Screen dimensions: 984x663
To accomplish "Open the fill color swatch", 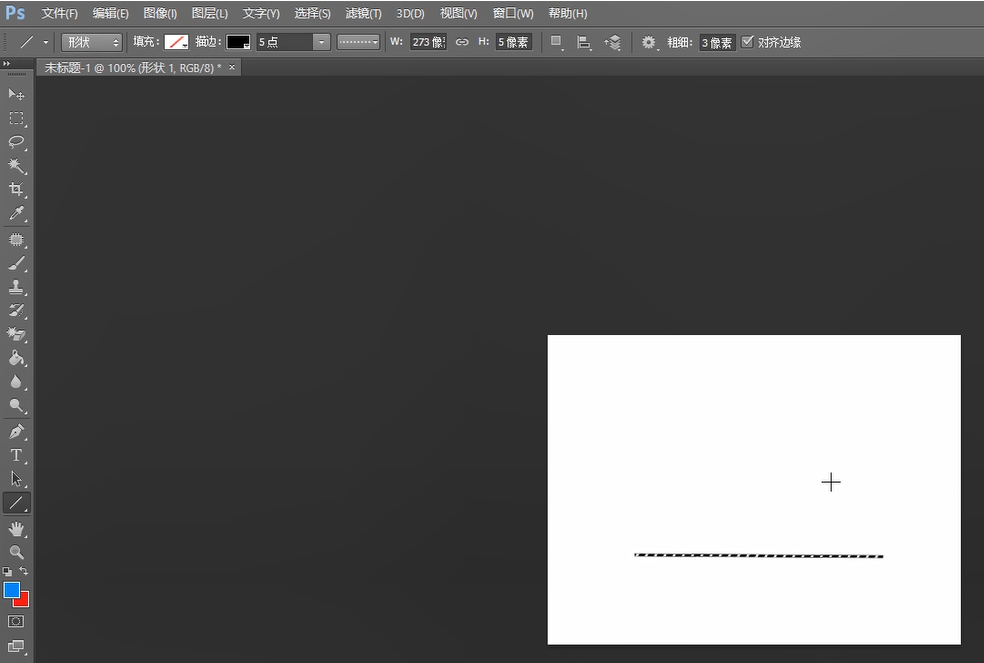I will 176,42.
